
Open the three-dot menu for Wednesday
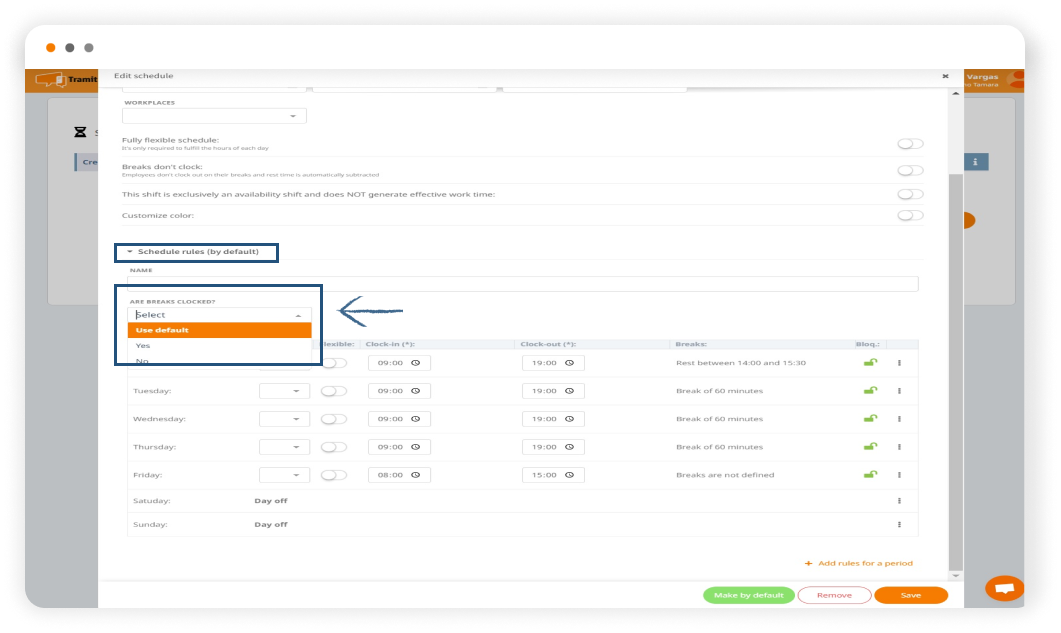[899, 419]
